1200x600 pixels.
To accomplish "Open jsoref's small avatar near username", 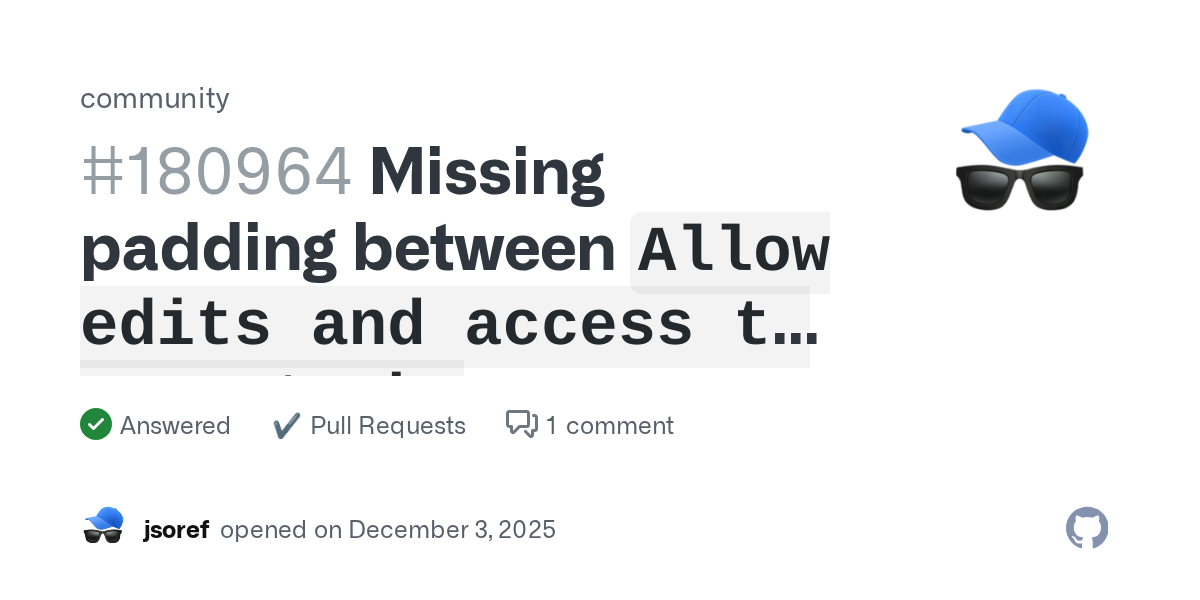I will (103, 527).
